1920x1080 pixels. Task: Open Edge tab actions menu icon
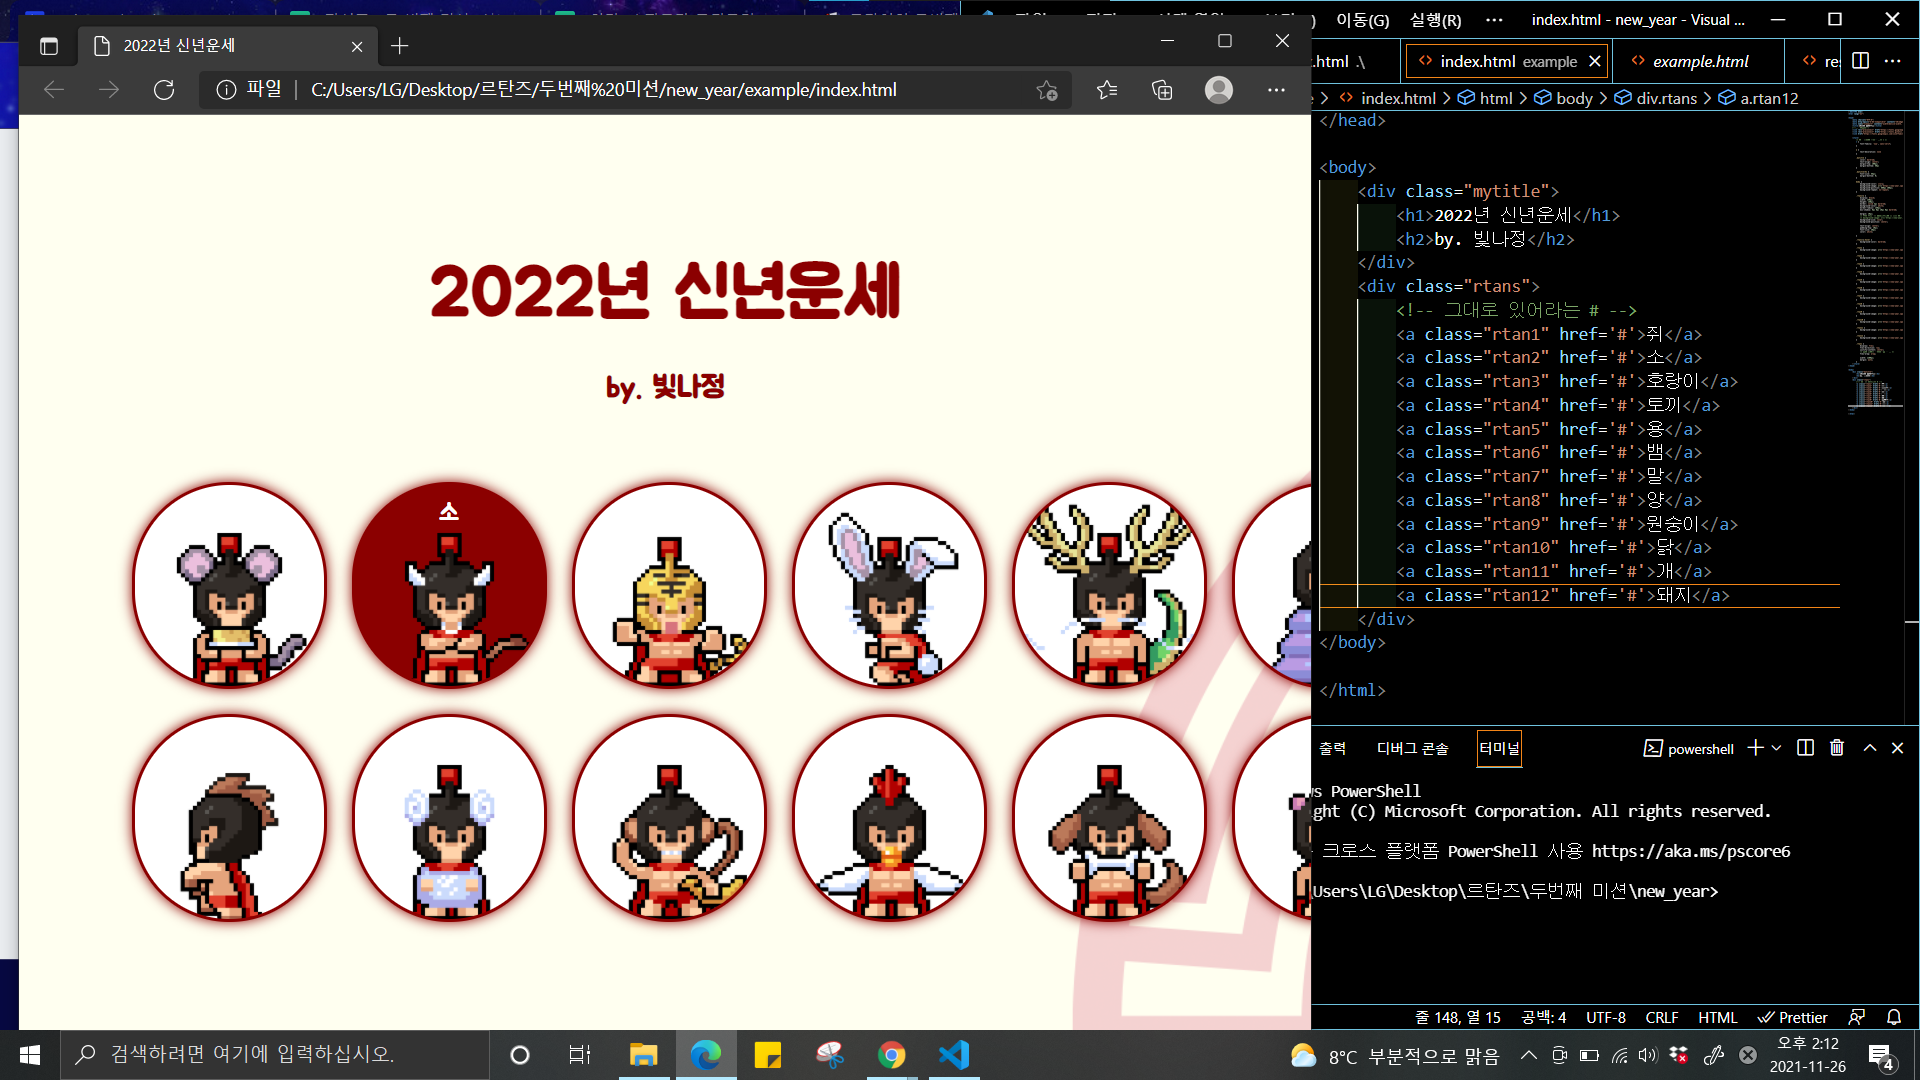click(49, 46)
